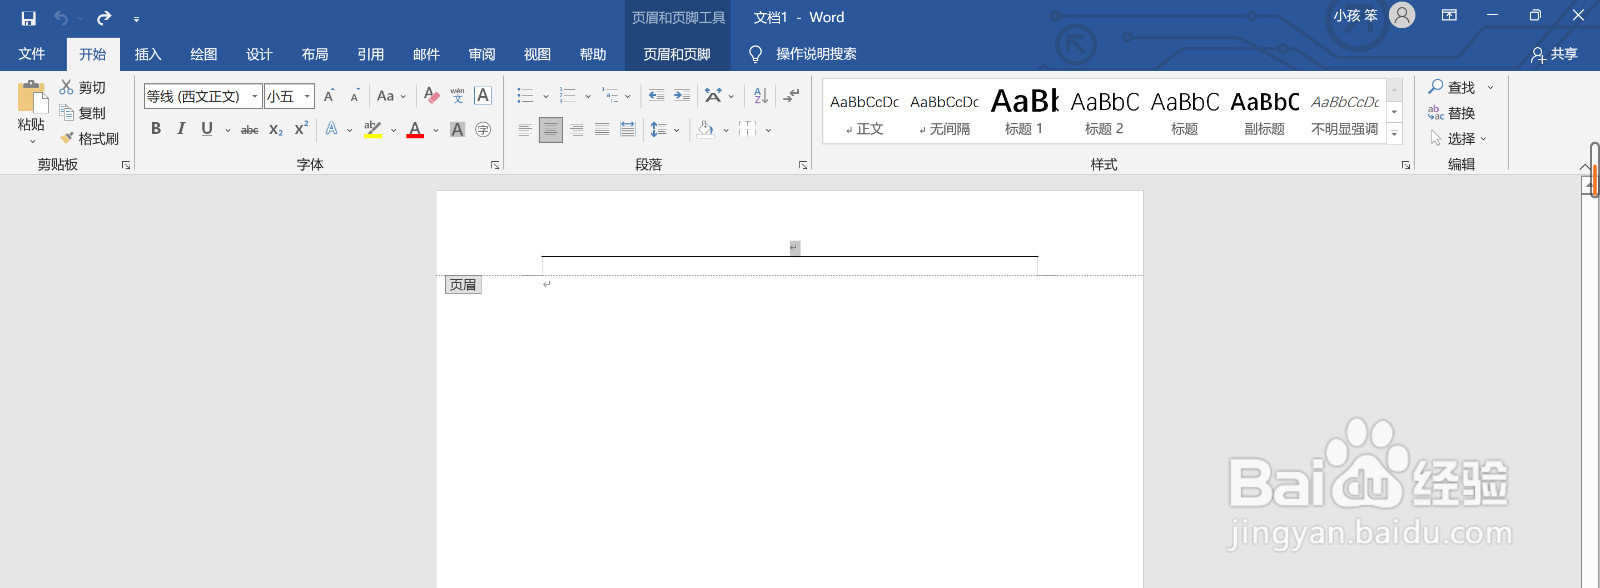Open the font size dropdown 小五
Screen dimensions: 1600x588
coord(307,96)
